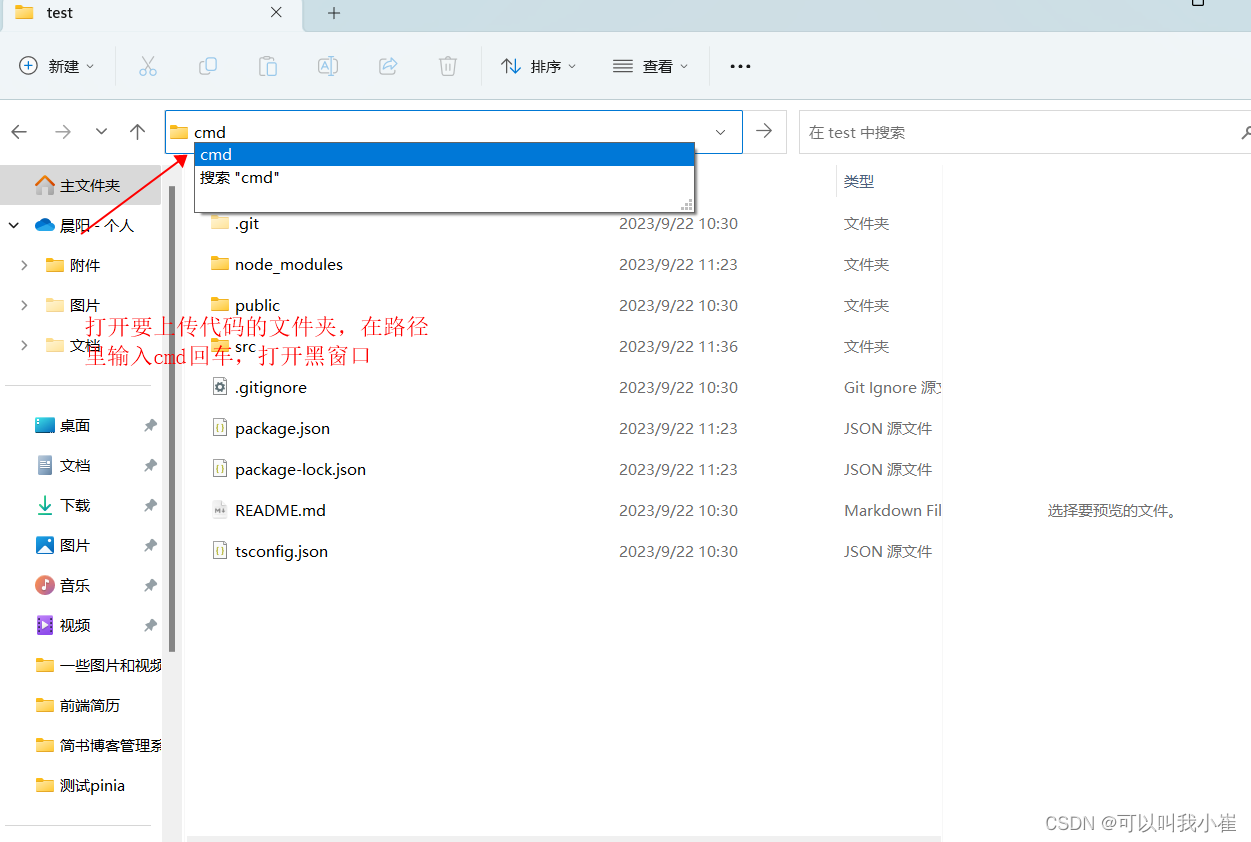Click the navigation pane vertical scrollbar
Image resolution: width=1251 pixels, height=842 pixels.
(172, 420)
